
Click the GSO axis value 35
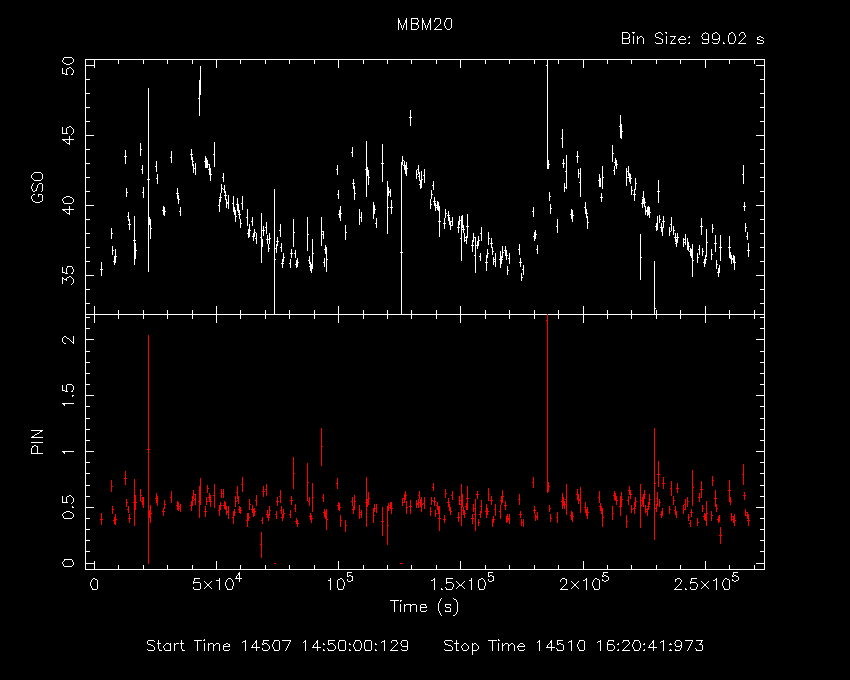click(x=68, y=275)
